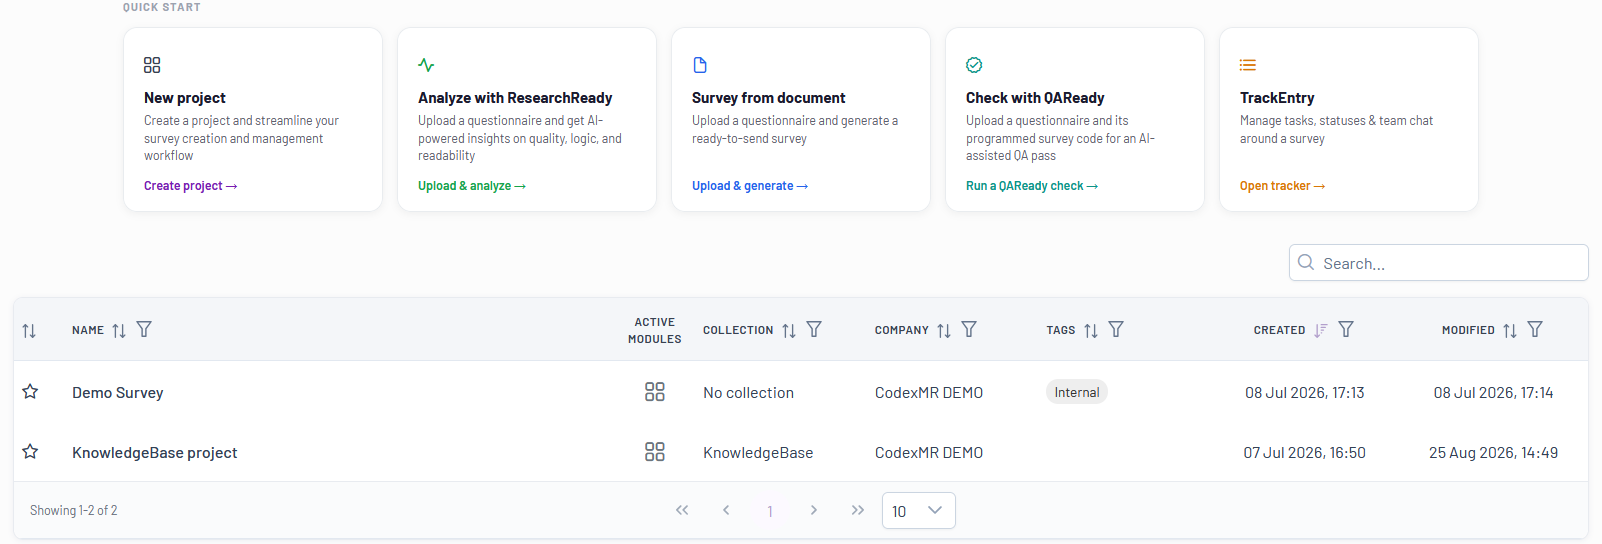Sort table by Modified date
The width and height of the screenshot is (1602, 544).
(x=1510, y=330)
